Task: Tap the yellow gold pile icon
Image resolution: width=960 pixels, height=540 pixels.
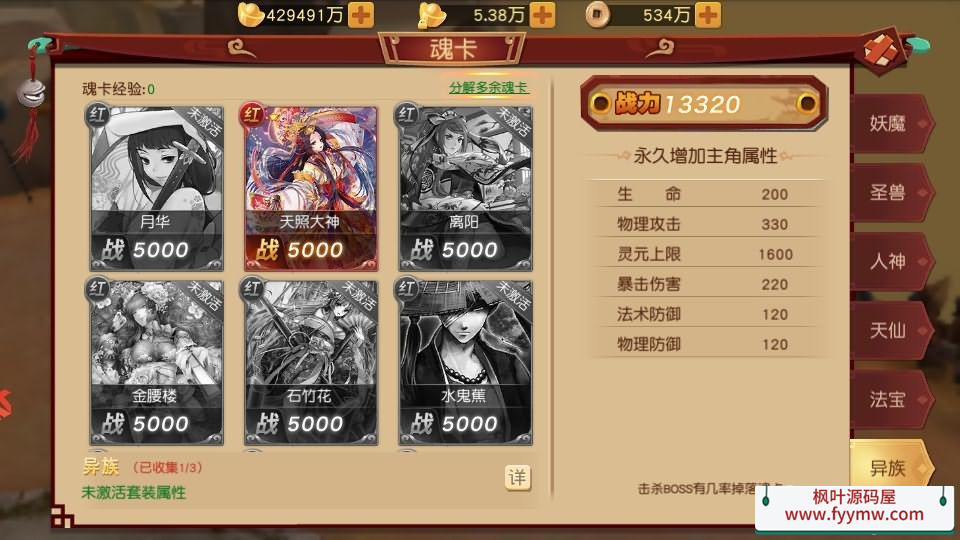Action: click(x=431, y=15)
